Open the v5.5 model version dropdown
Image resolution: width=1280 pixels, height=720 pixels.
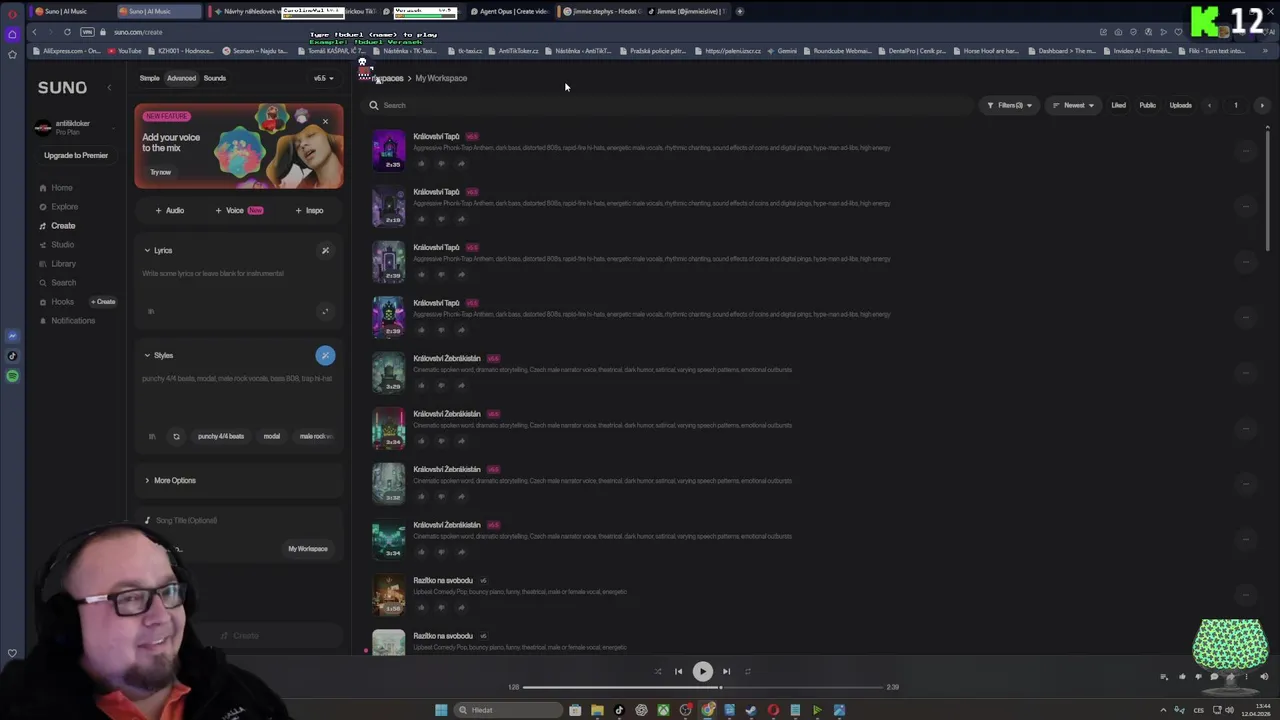pos(323,78)
